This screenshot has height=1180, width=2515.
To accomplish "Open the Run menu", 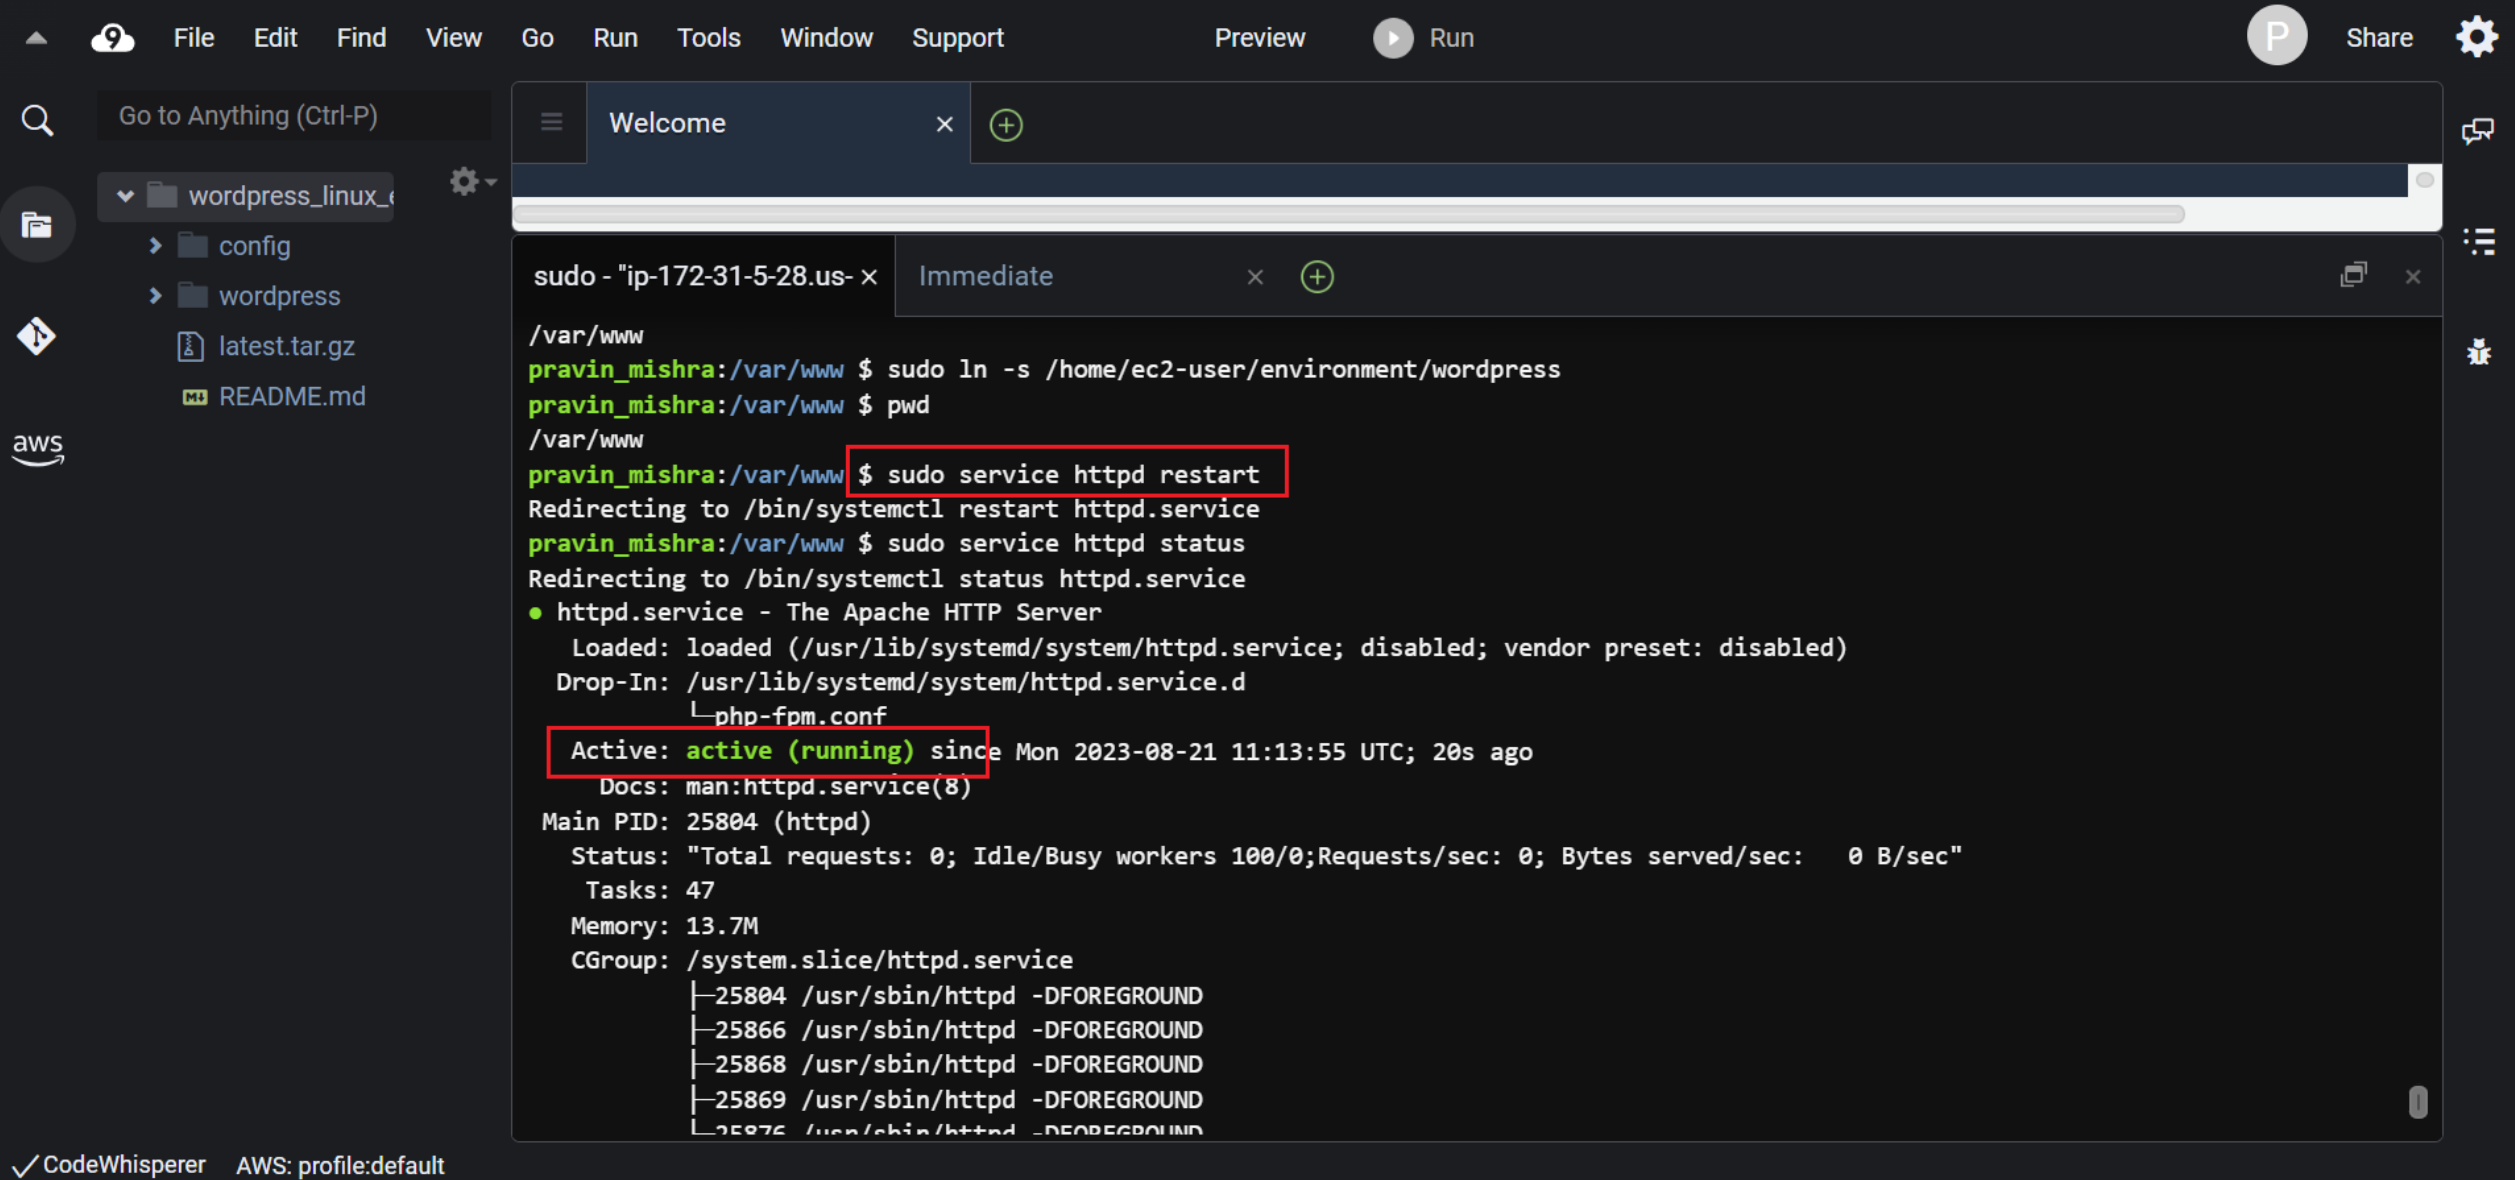I will (615, 38).
